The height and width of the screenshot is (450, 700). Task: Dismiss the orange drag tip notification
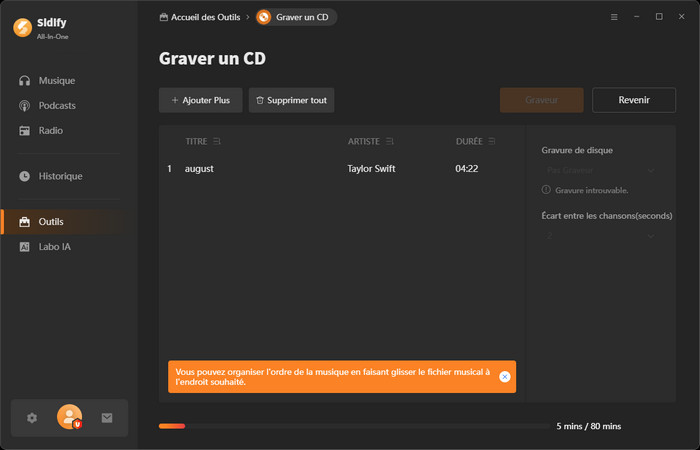pos(504,377)
